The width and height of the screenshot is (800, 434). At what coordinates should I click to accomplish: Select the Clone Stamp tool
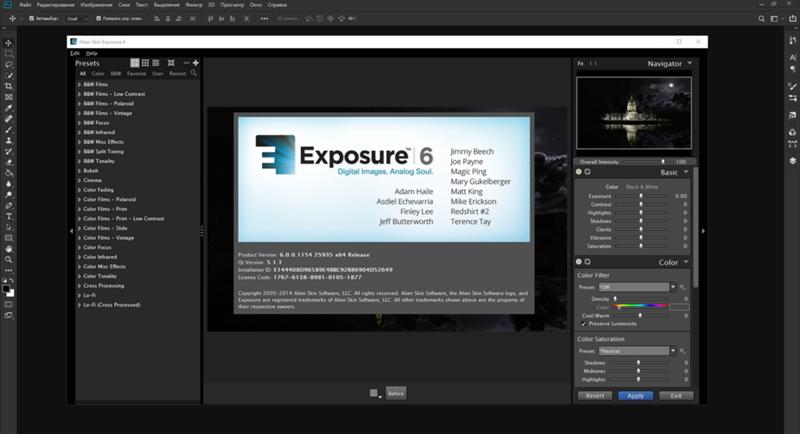pos(9,140)
